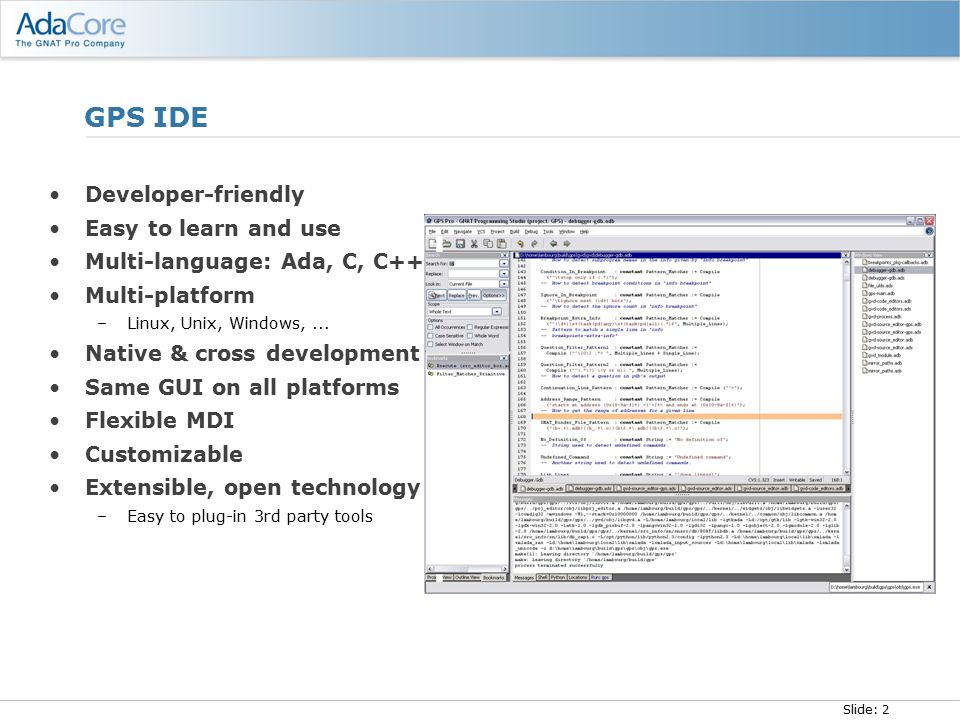The image size is (960, 720).
Task: Open the Help menu
Action: pos(585,231)
